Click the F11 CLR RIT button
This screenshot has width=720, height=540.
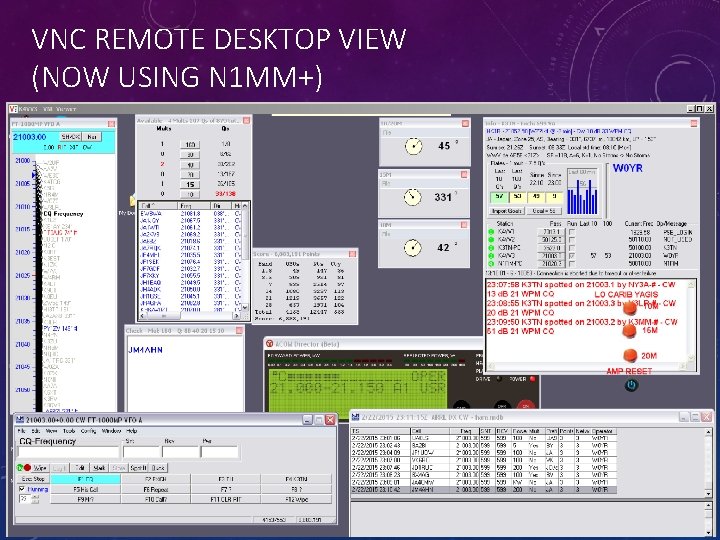(x=226, y=499)
